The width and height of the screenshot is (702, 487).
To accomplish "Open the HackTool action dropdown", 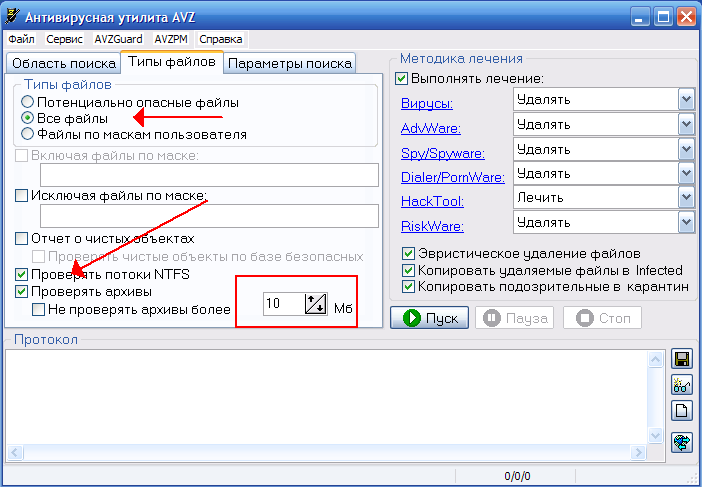I will pos(686,197).
